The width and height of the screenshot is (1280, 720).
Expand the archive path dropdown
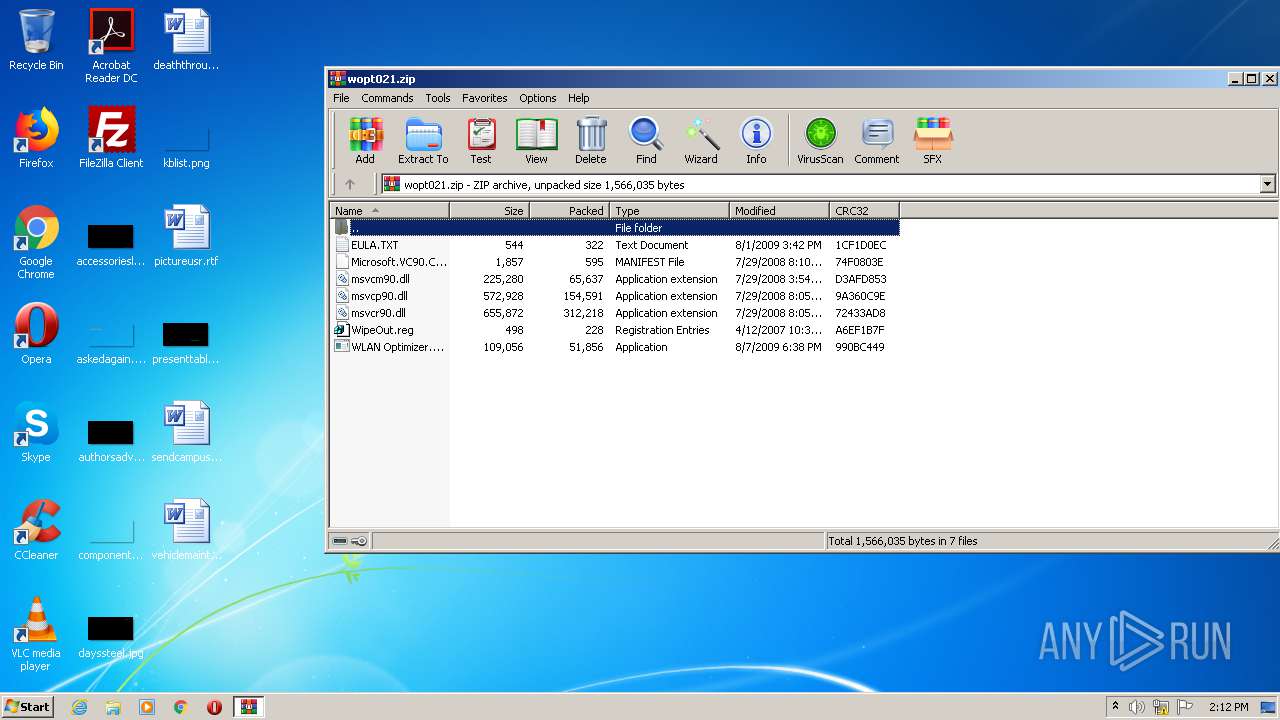click(x=1267, y=184)
